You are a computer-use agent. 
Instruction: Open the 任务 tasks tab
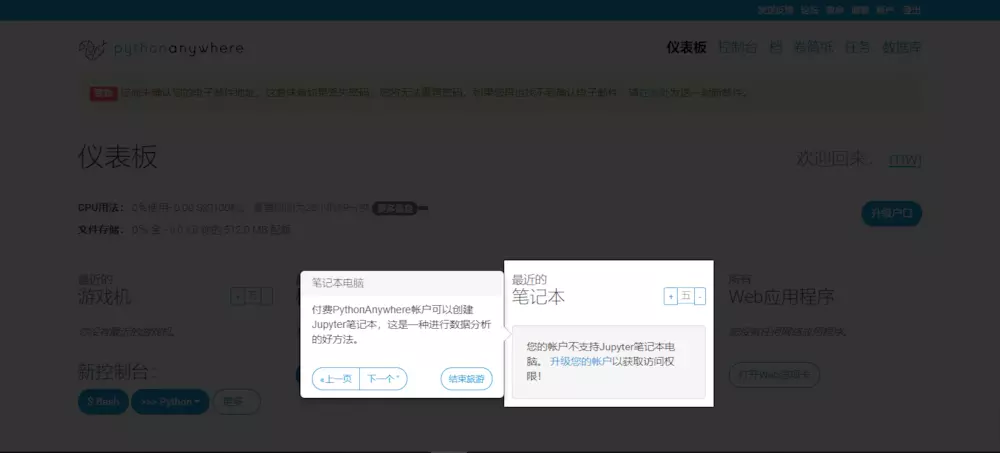click(858, 47)
